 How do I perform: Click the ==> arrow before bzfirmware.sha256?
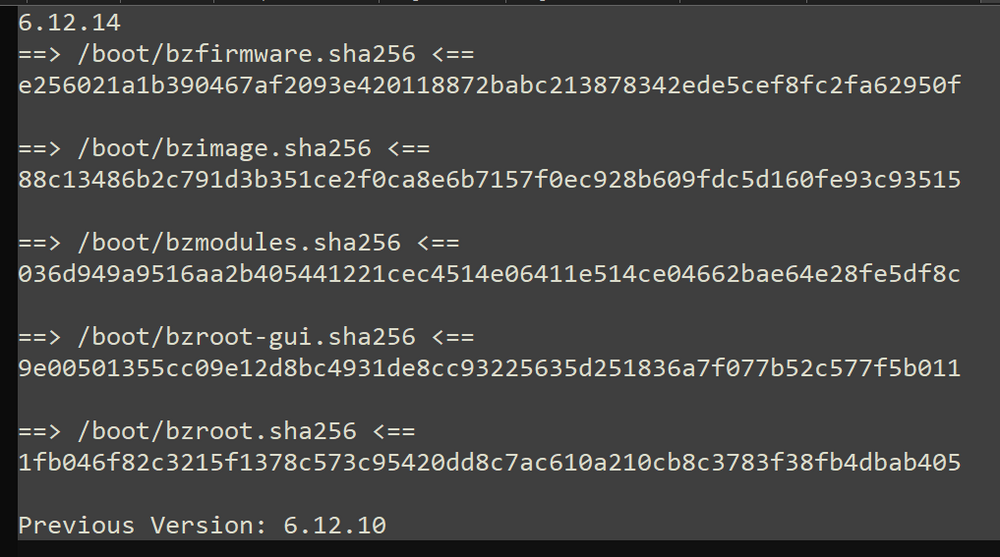[x=40, y=55]
